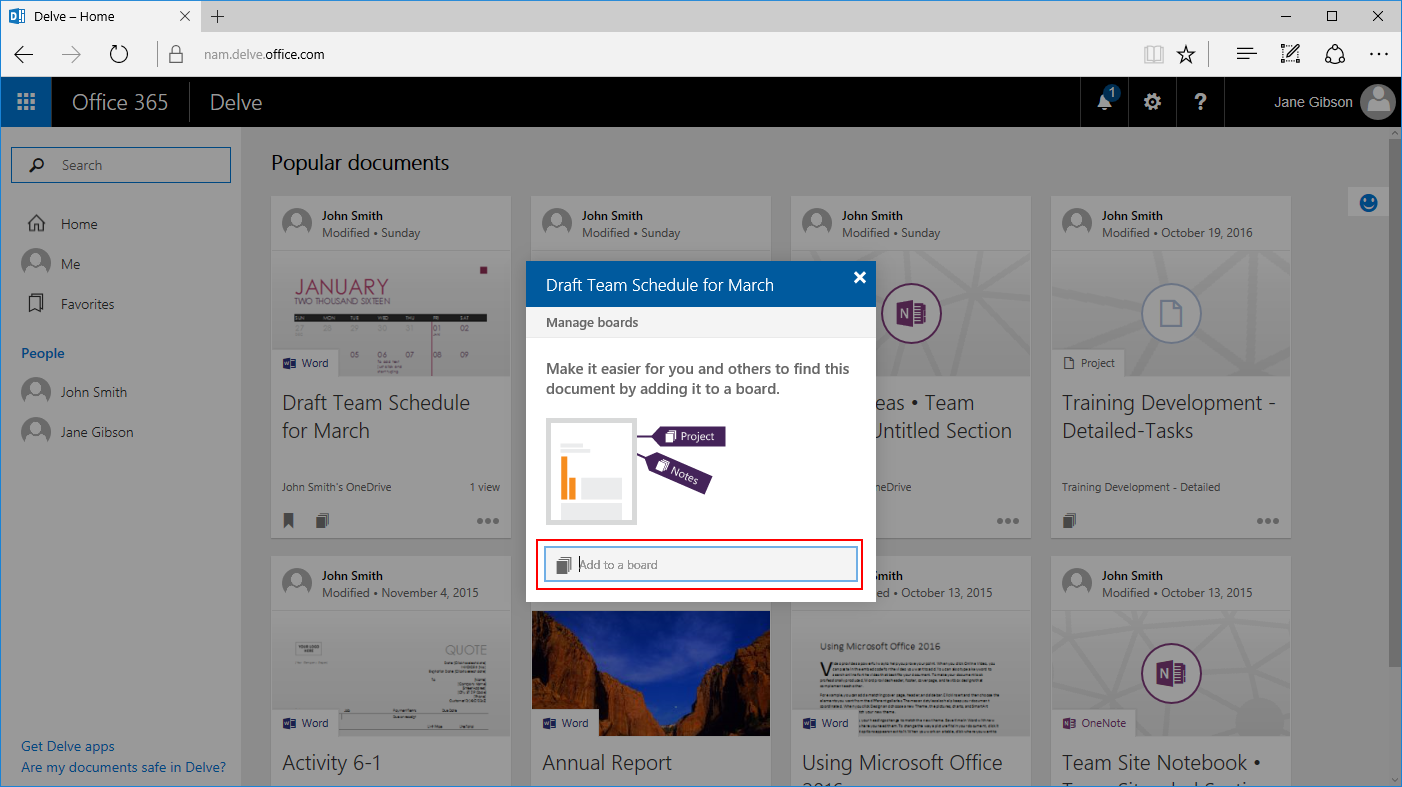Open browser reading view
This screenshot has height=787, width=1402.
1154,54
